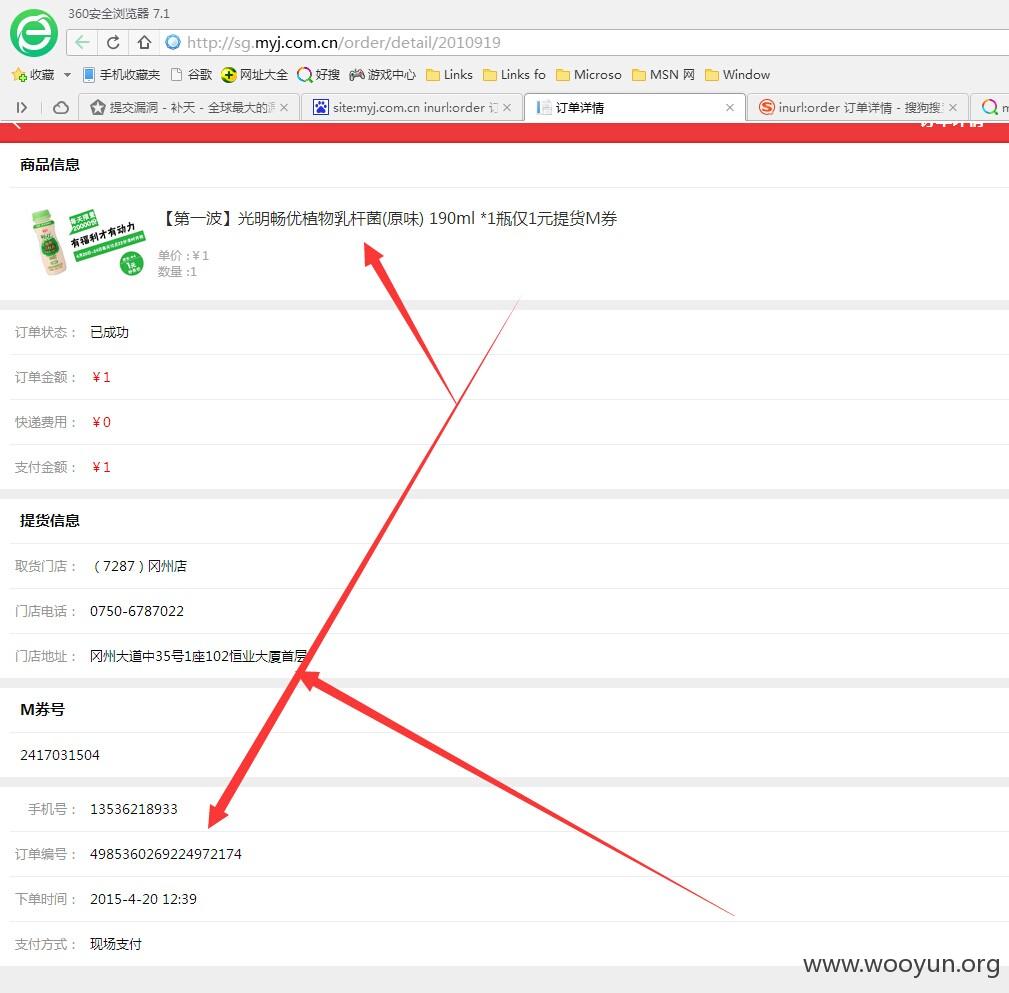Close the 提交漏洞 - 补天 tab
Image resolution: width=1009 pixels, height=993 pixels.
[x=284, y=107]
